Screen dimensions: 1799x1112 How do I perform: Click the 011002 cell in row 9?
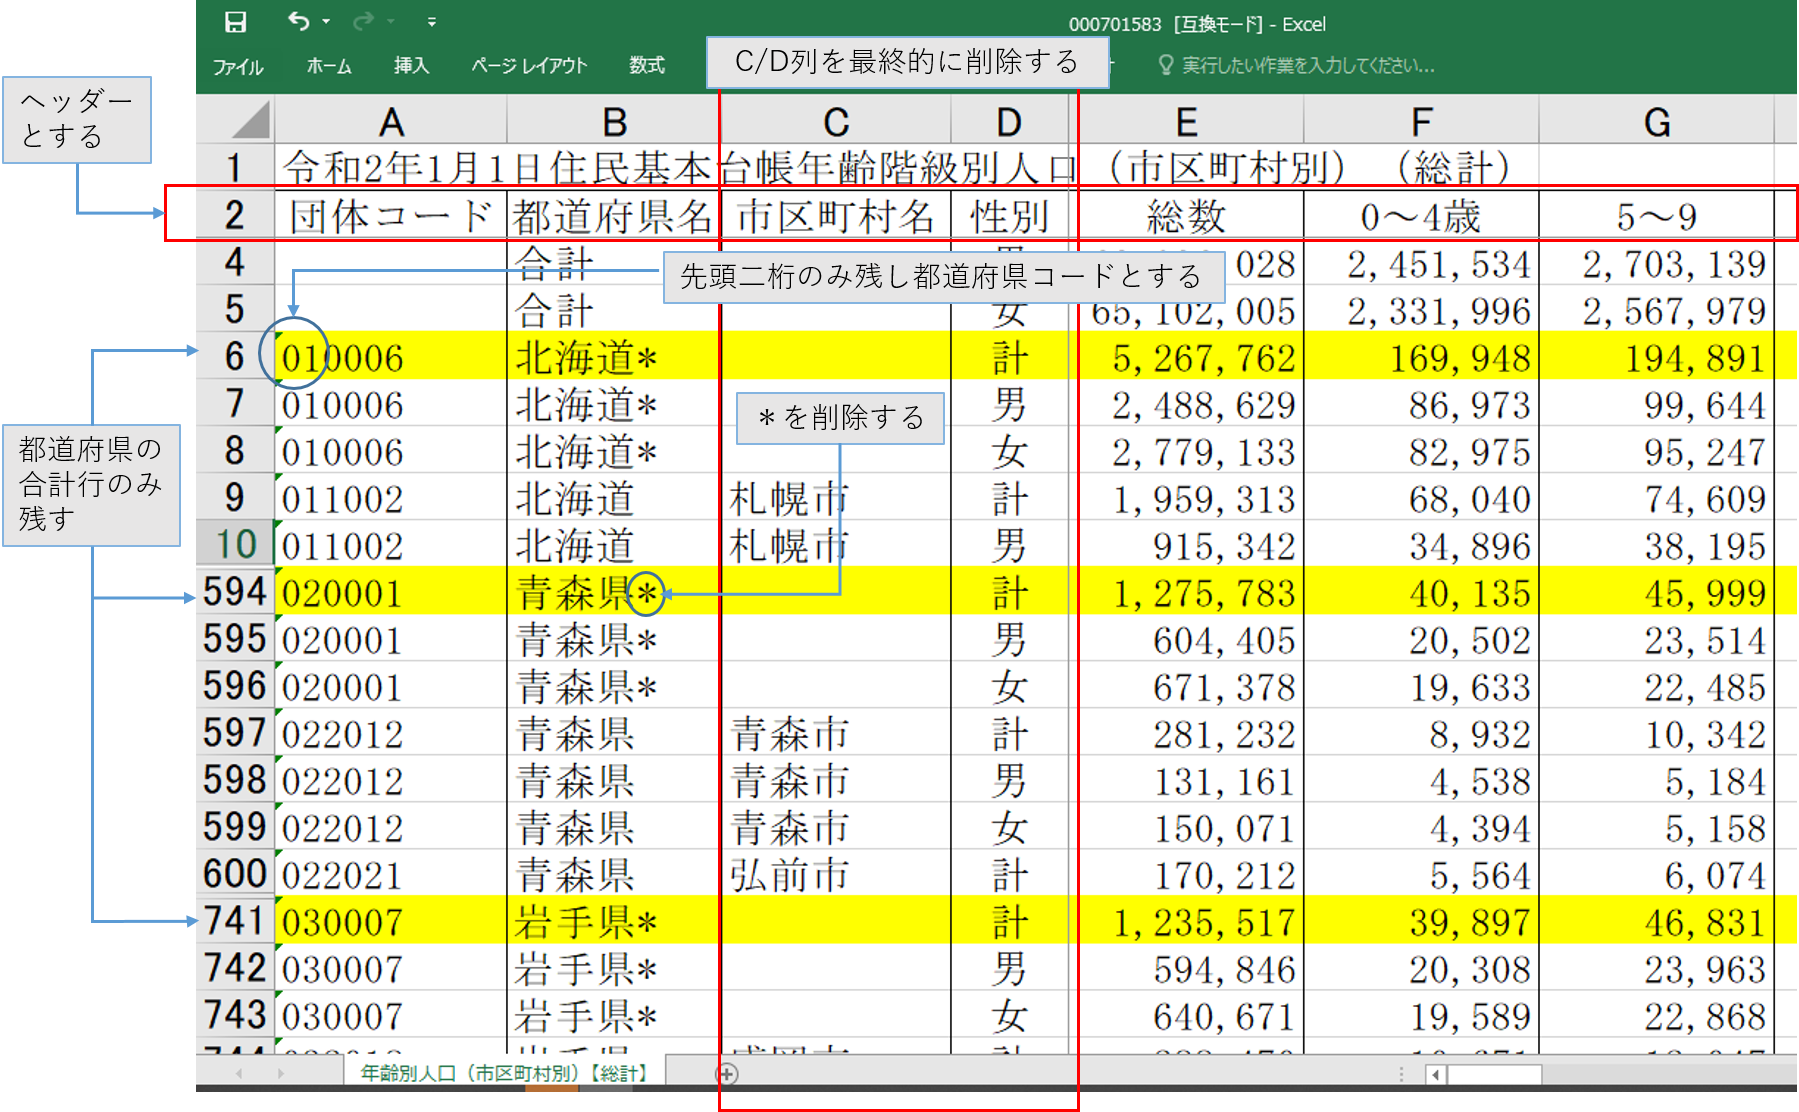[x=391, y=498]
